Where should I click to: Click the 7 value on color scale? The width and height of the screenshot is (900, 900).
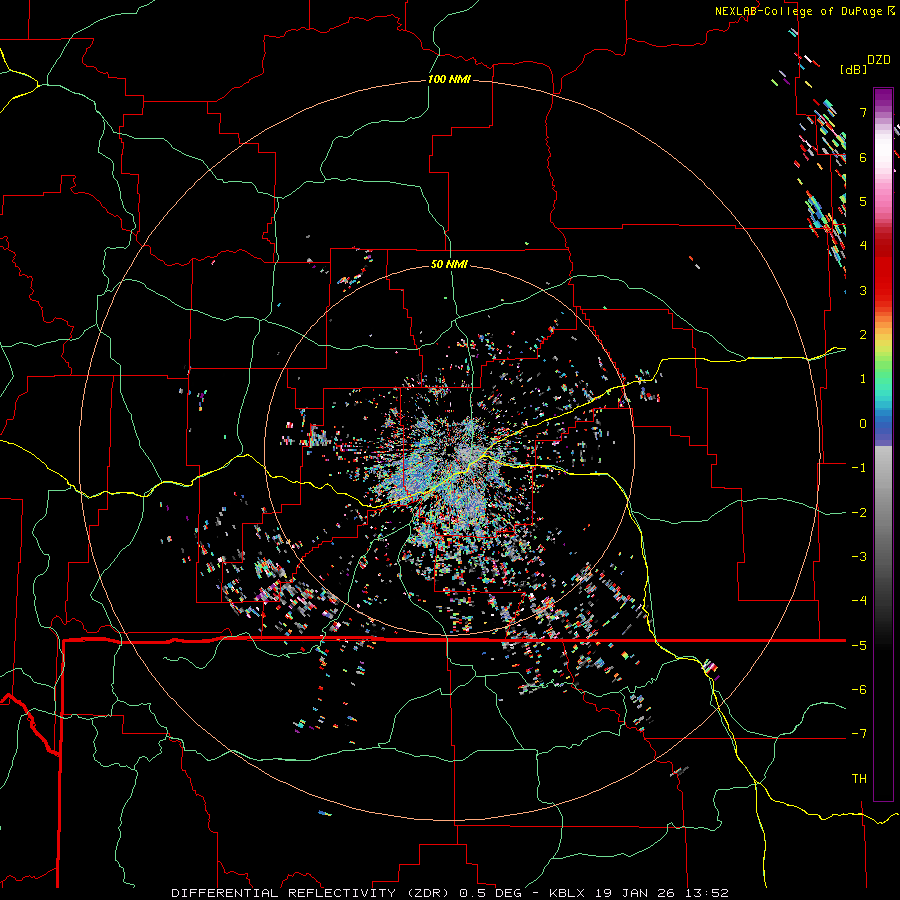(x=863, y=112)
